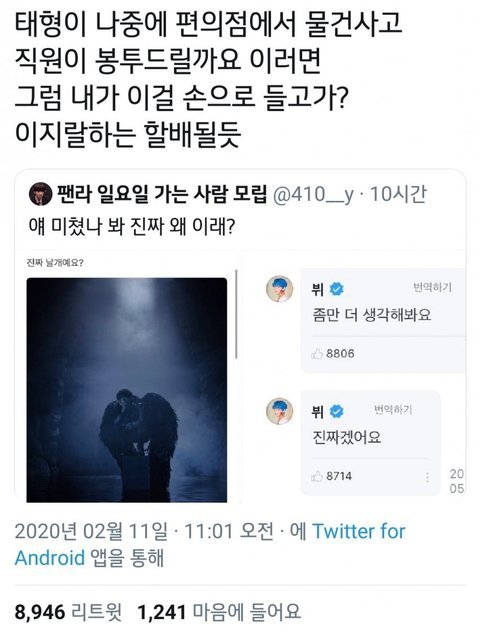Open the dark winged figure image
The width and height of the screenshot is (480, 632).
(x=127, y=390)
